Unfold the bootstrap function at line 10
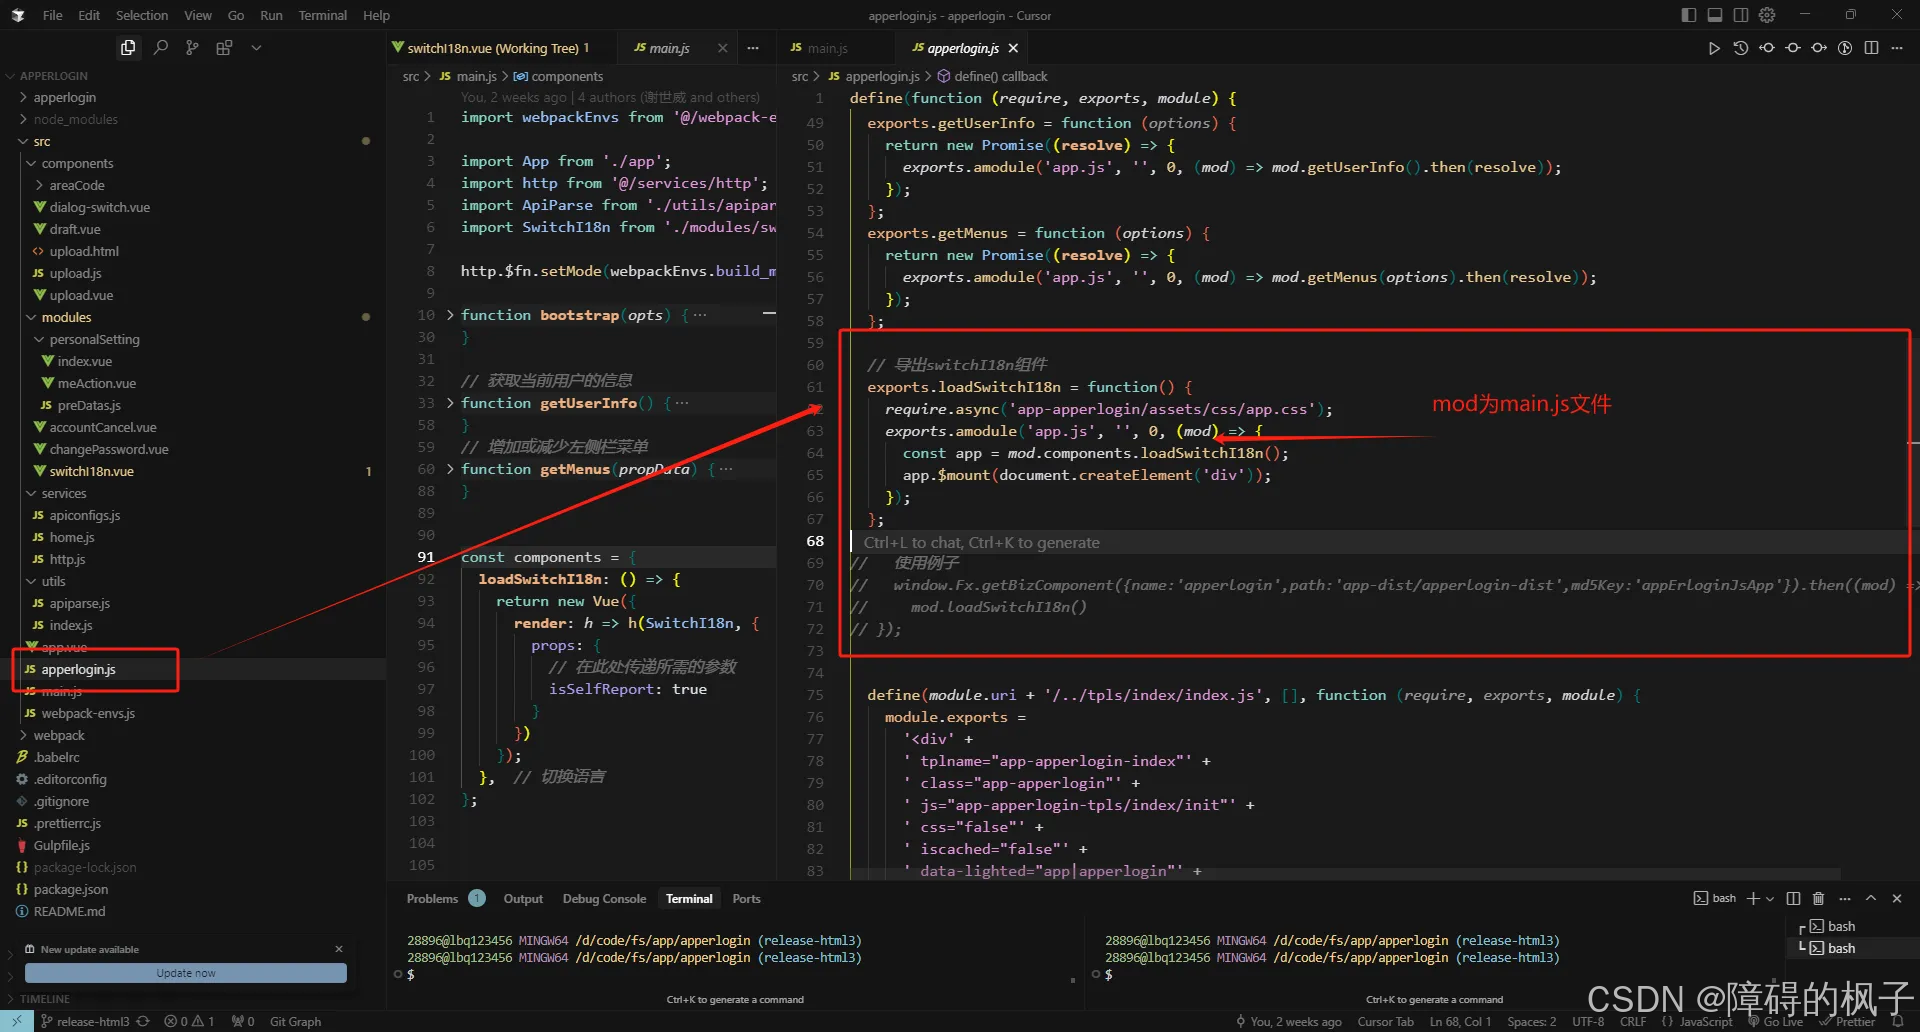1920x1032 pixels. click(x=450, y=315)
